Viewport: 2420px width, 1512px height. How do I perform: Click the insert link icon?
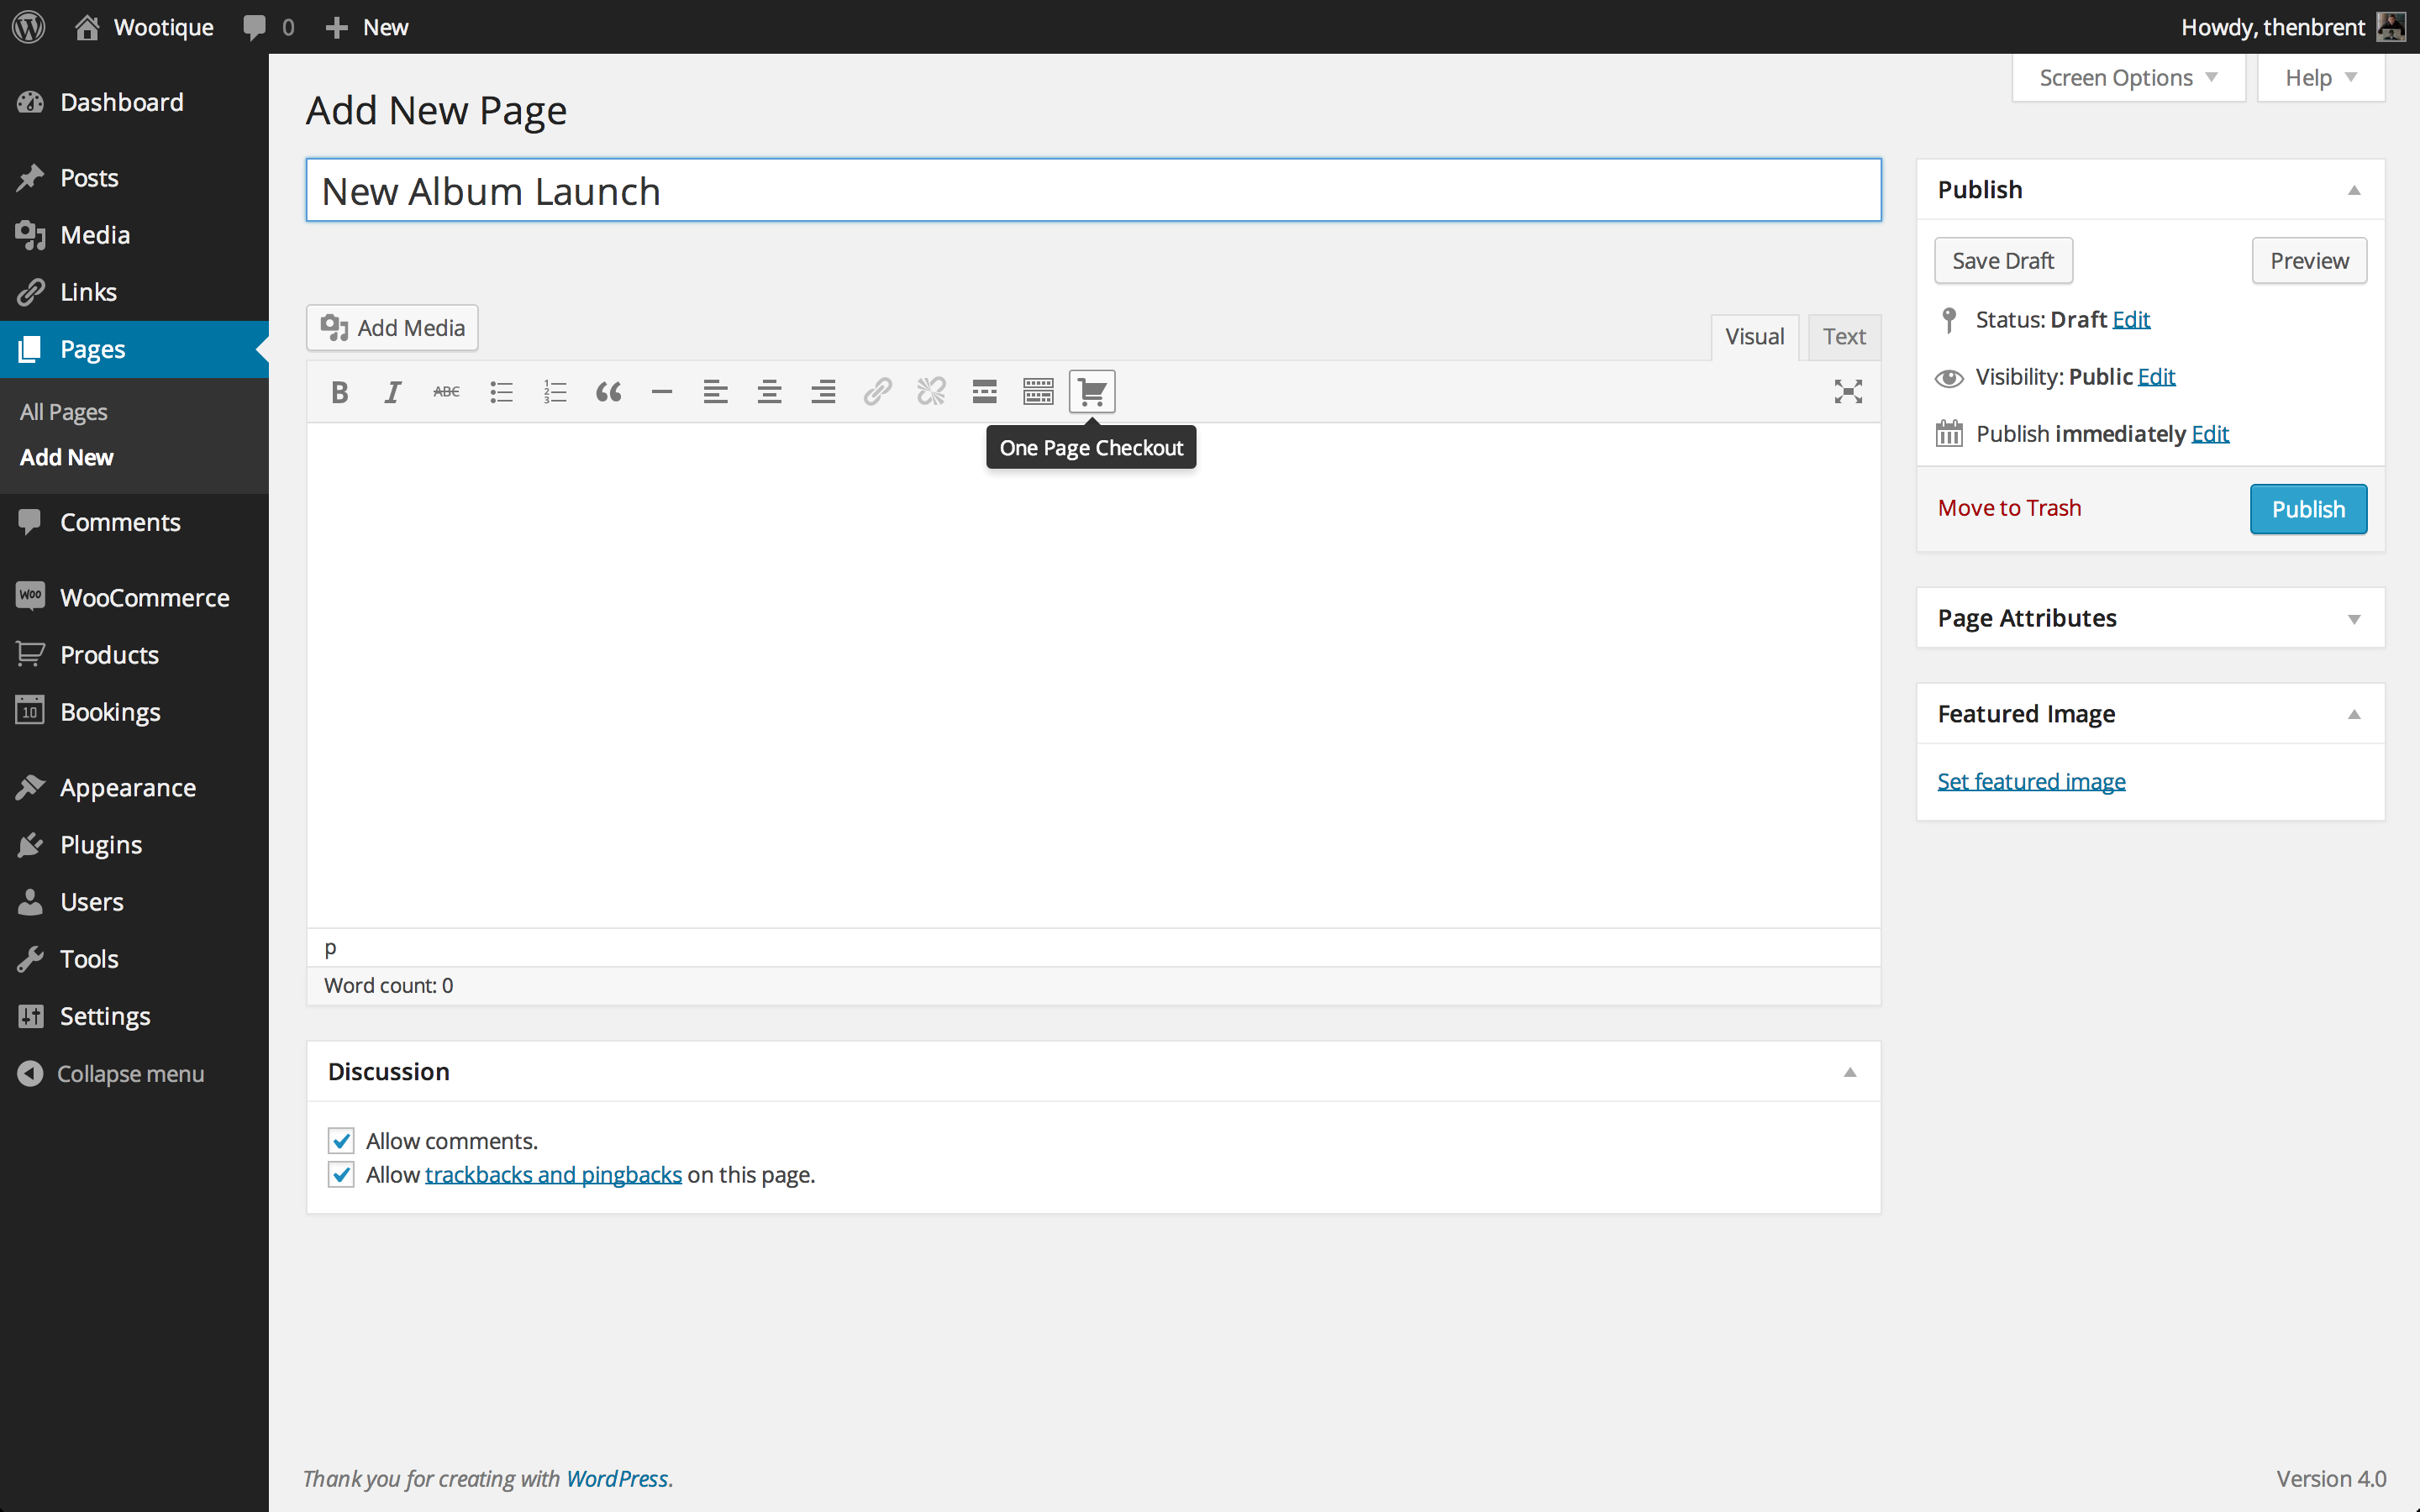point(877,392)
